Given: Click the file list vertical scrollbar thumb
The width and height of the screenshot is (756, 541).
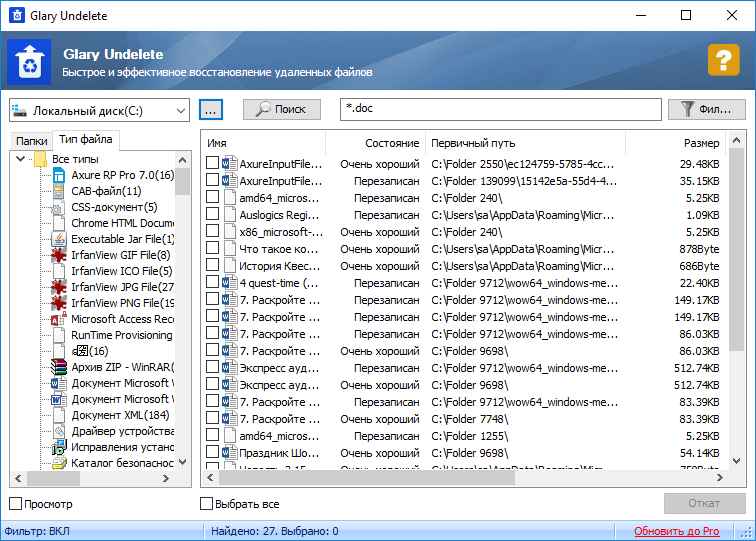Looking at the screenshot, I should (x=736, y=249).
